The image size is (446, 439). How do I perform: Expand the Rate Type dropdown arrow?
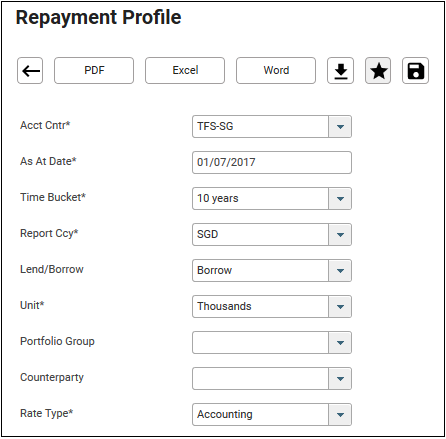[340, 415]
